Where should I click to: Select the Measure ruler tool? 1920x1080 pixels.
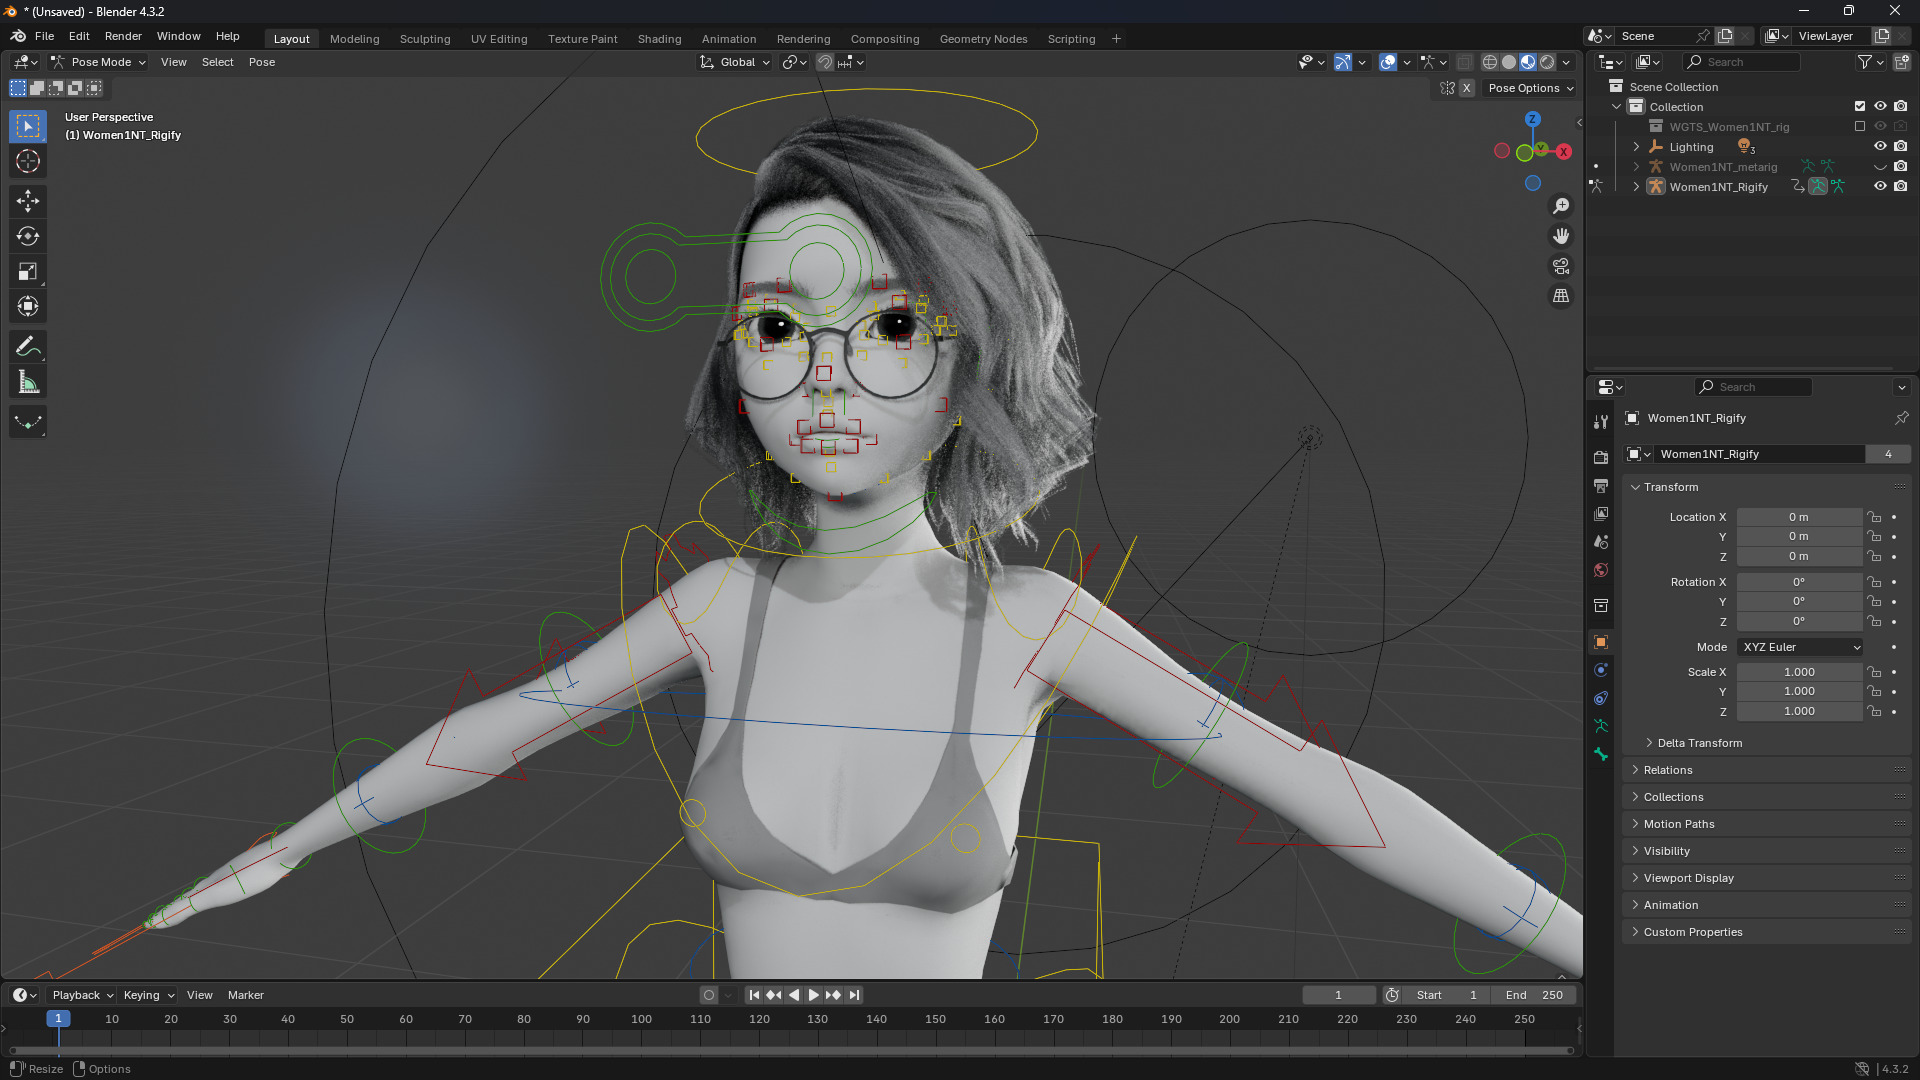28,382
